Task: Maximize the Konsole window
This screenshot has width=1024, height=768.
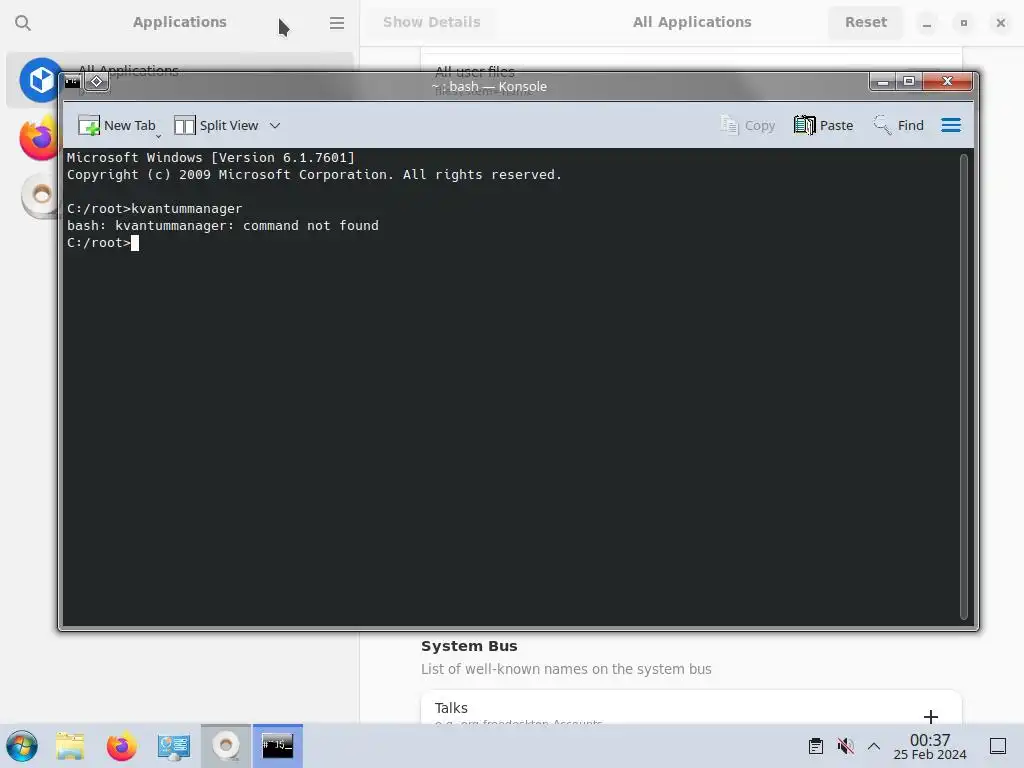Action: (x=908, y=82)
